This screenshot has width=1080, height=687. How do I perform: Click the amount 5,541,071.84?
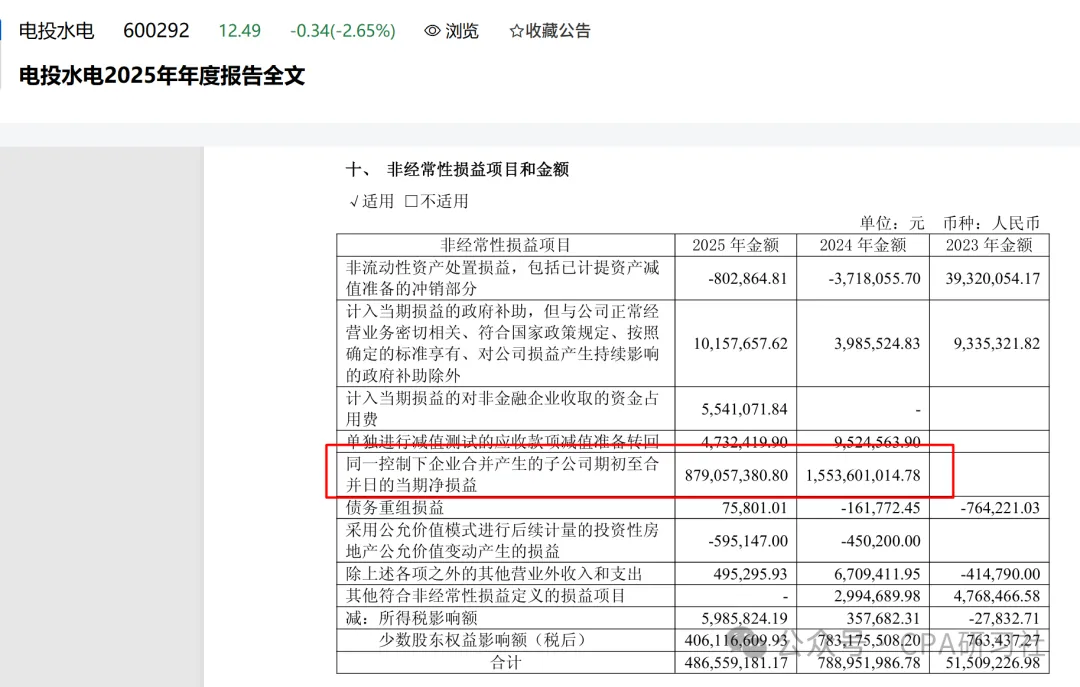point(745,409)
